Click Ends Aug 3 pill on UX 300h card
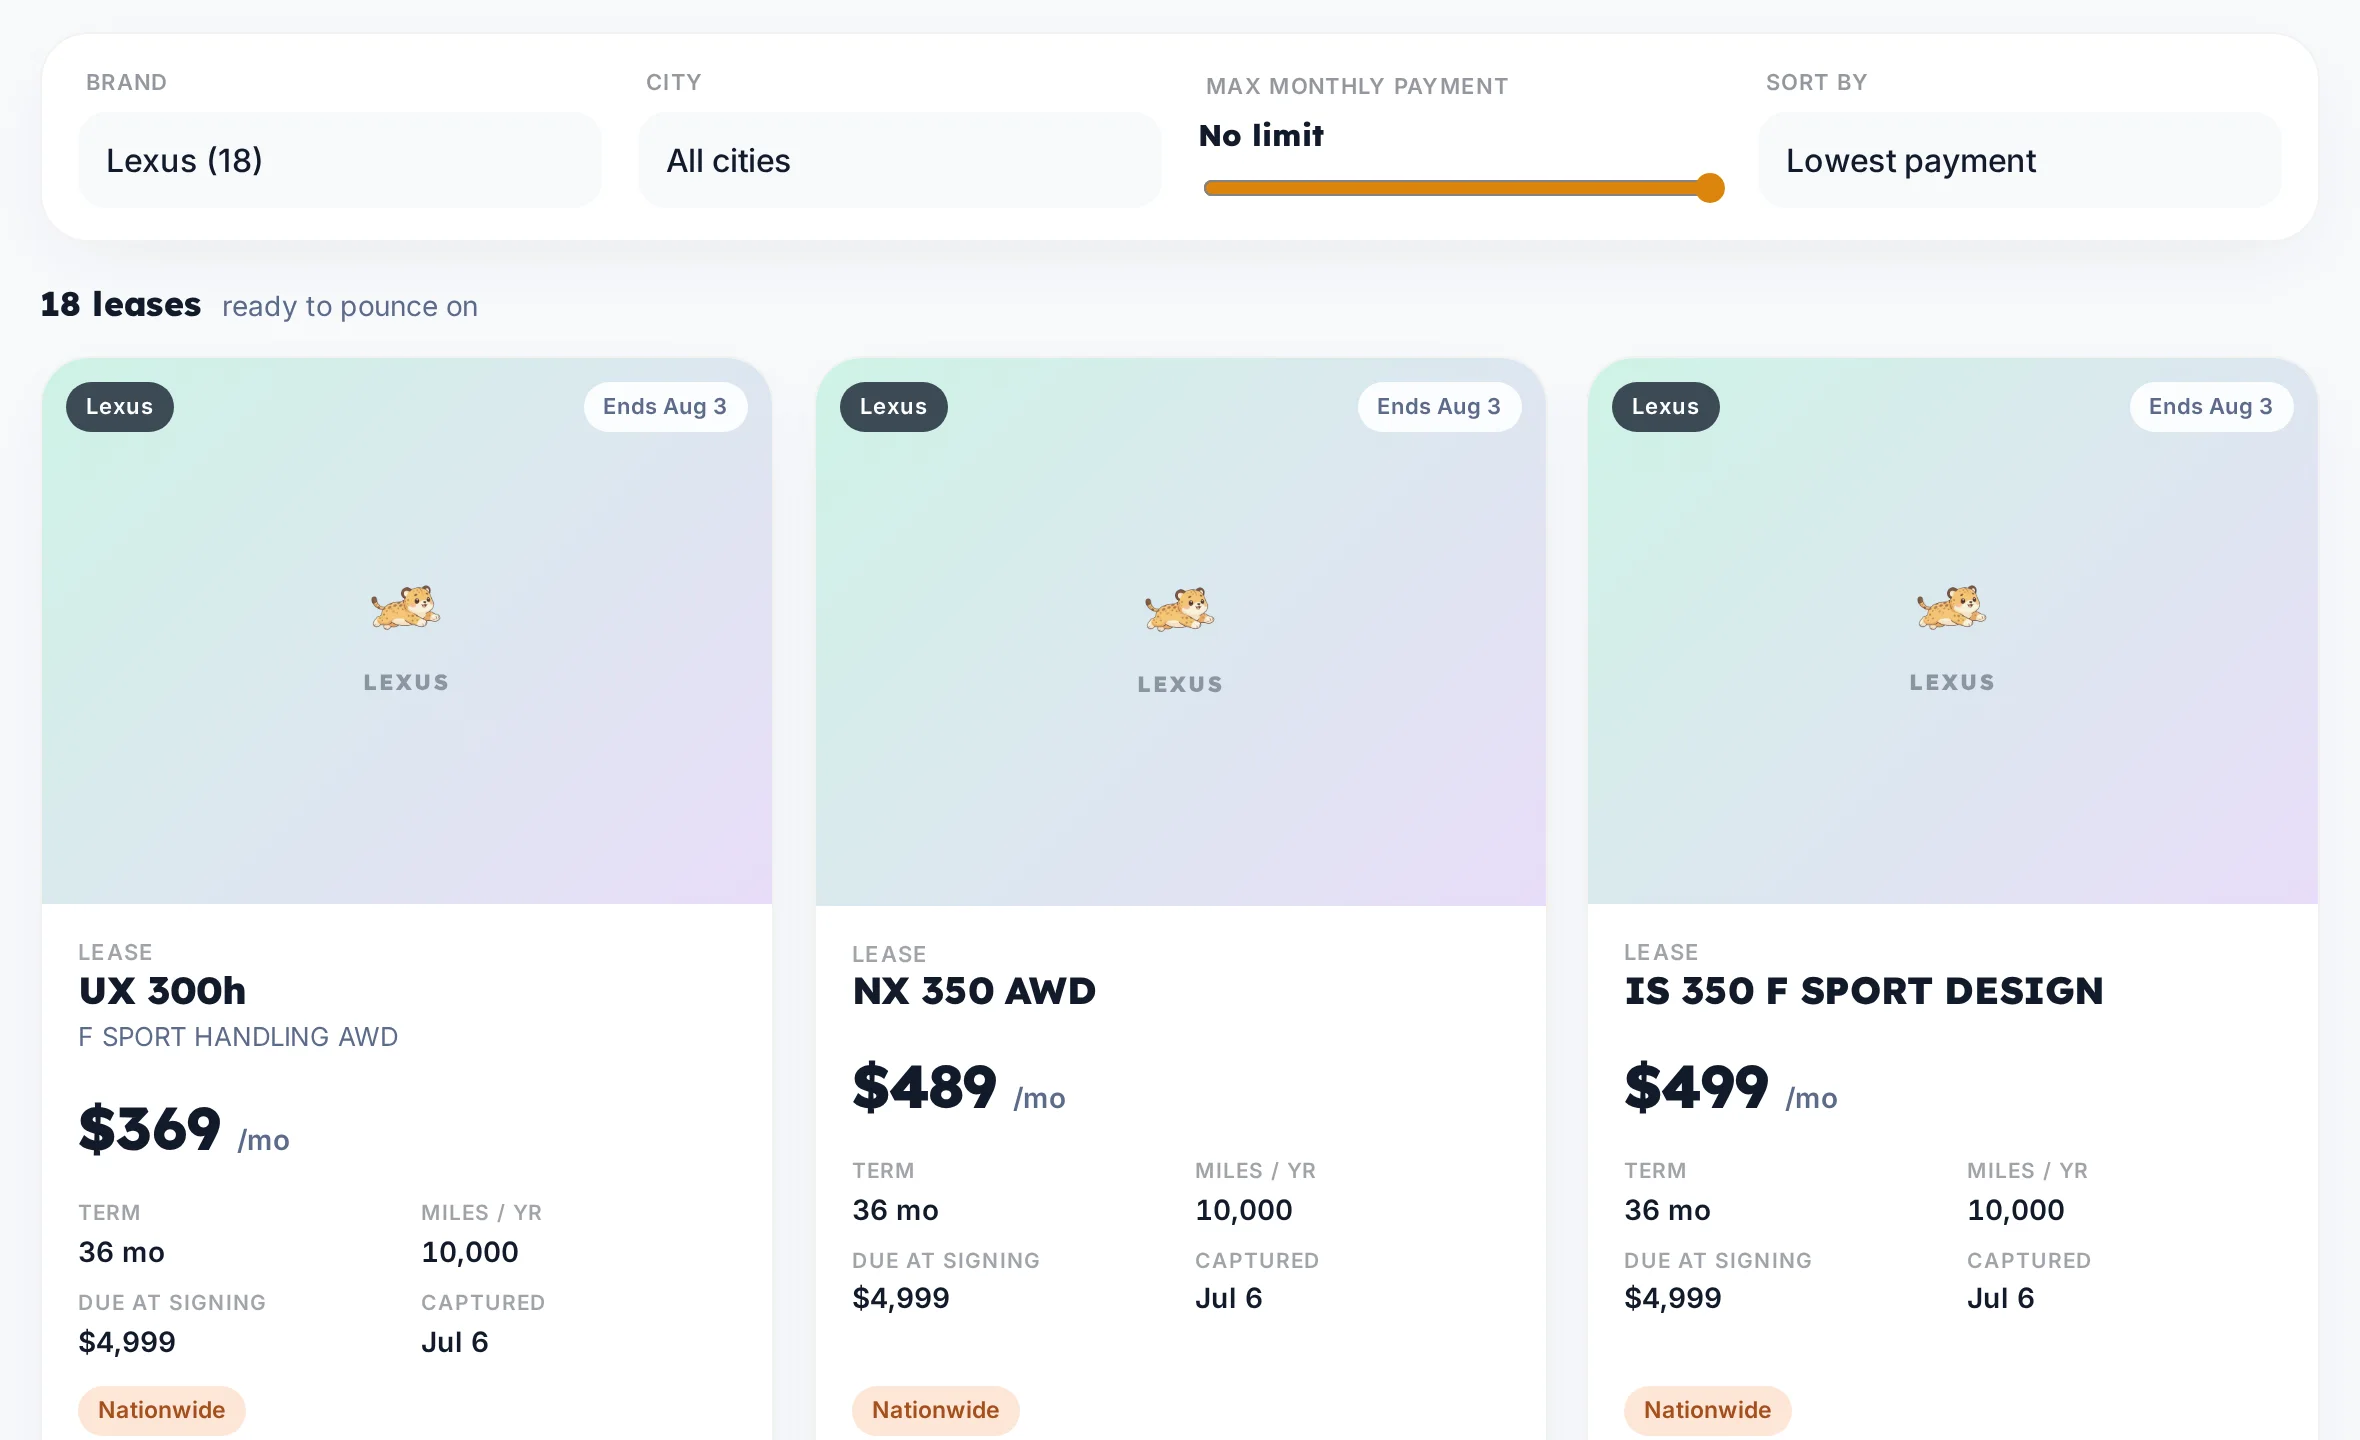The height and width of the screenshot is (1440, 2360). pos(665,407)
